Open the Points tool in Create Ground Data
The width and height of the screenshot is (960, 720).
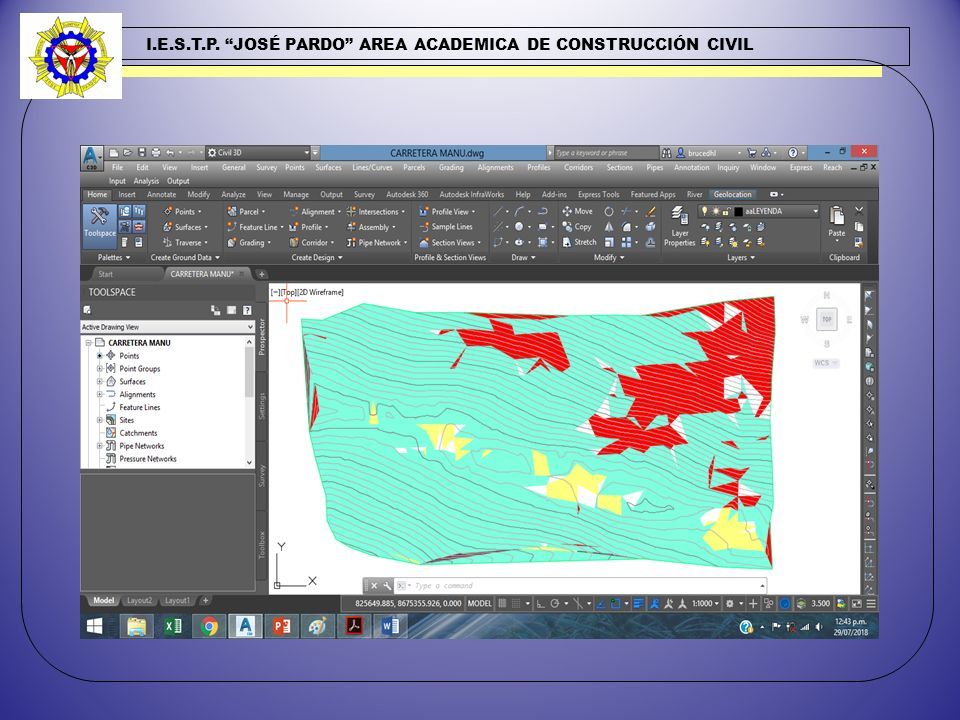[182, 212]
